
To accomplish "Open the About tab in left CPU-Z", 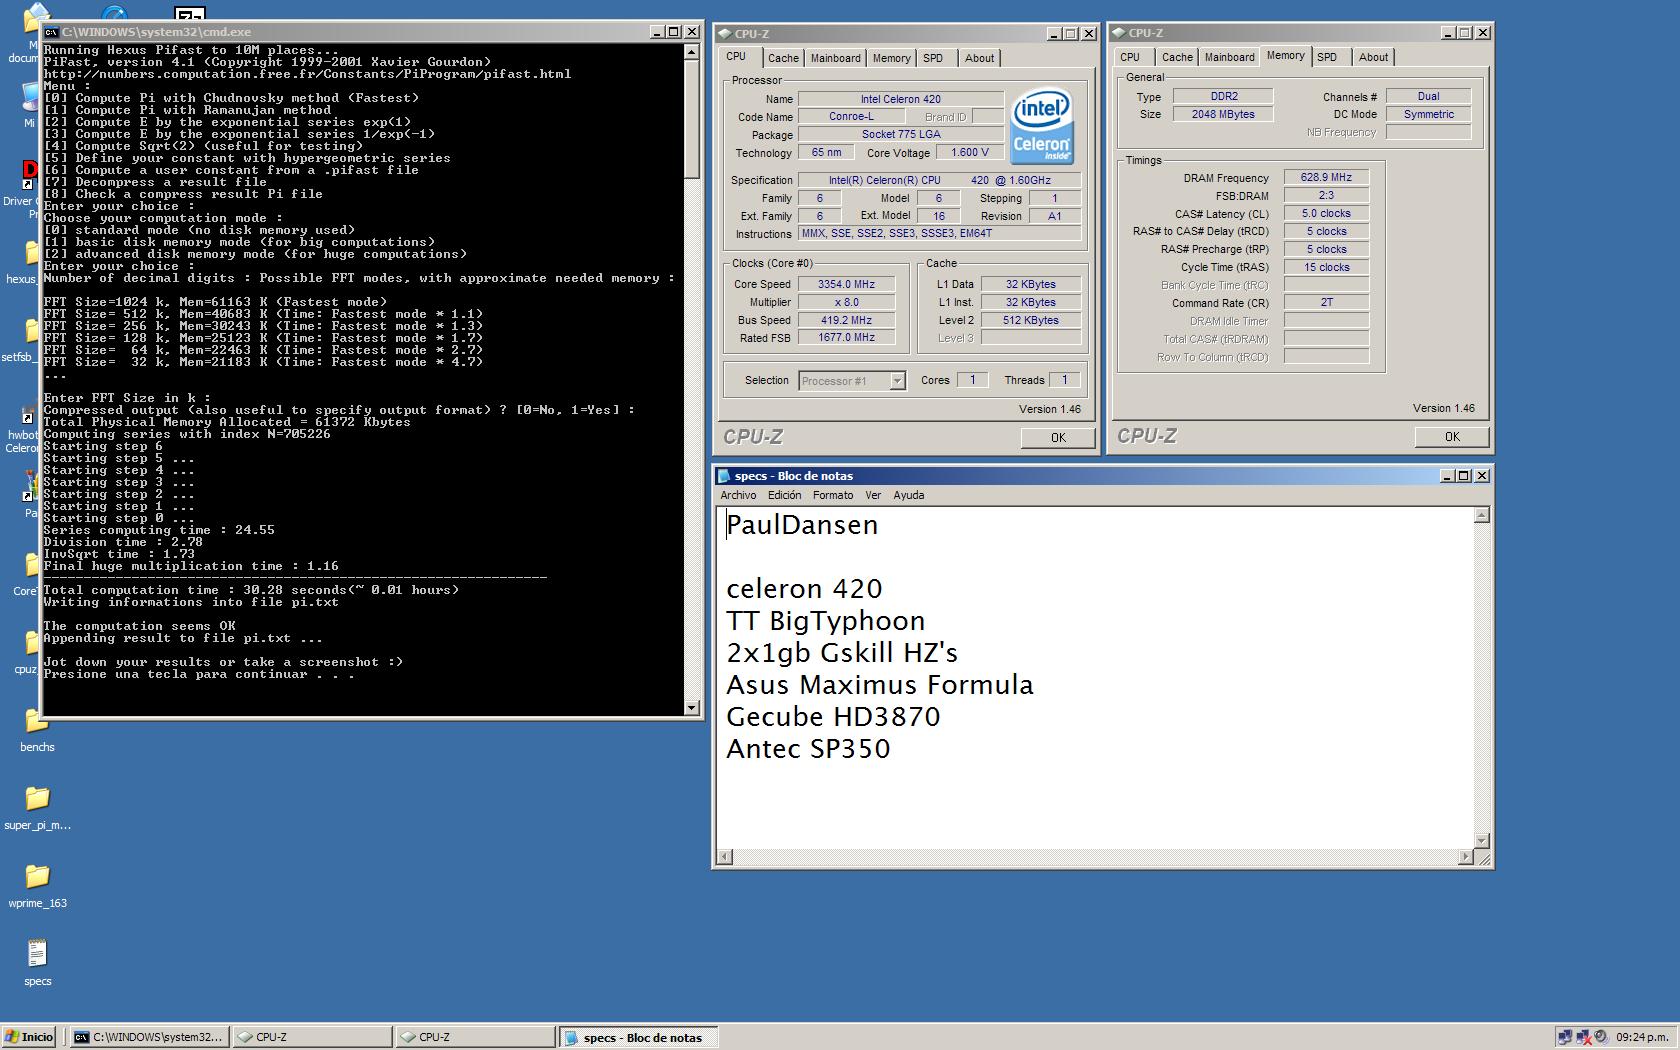I will click(x=979, y=58).
